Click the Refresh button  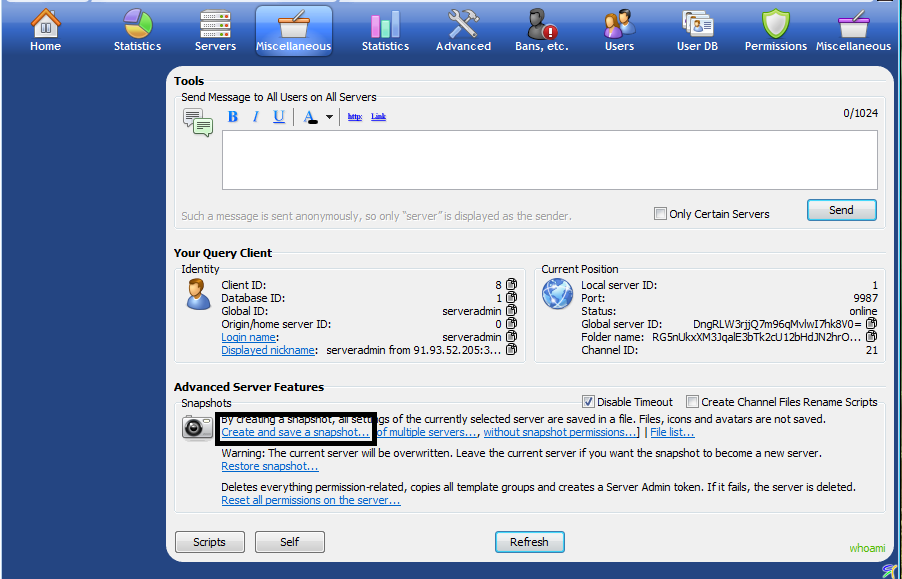530,542
